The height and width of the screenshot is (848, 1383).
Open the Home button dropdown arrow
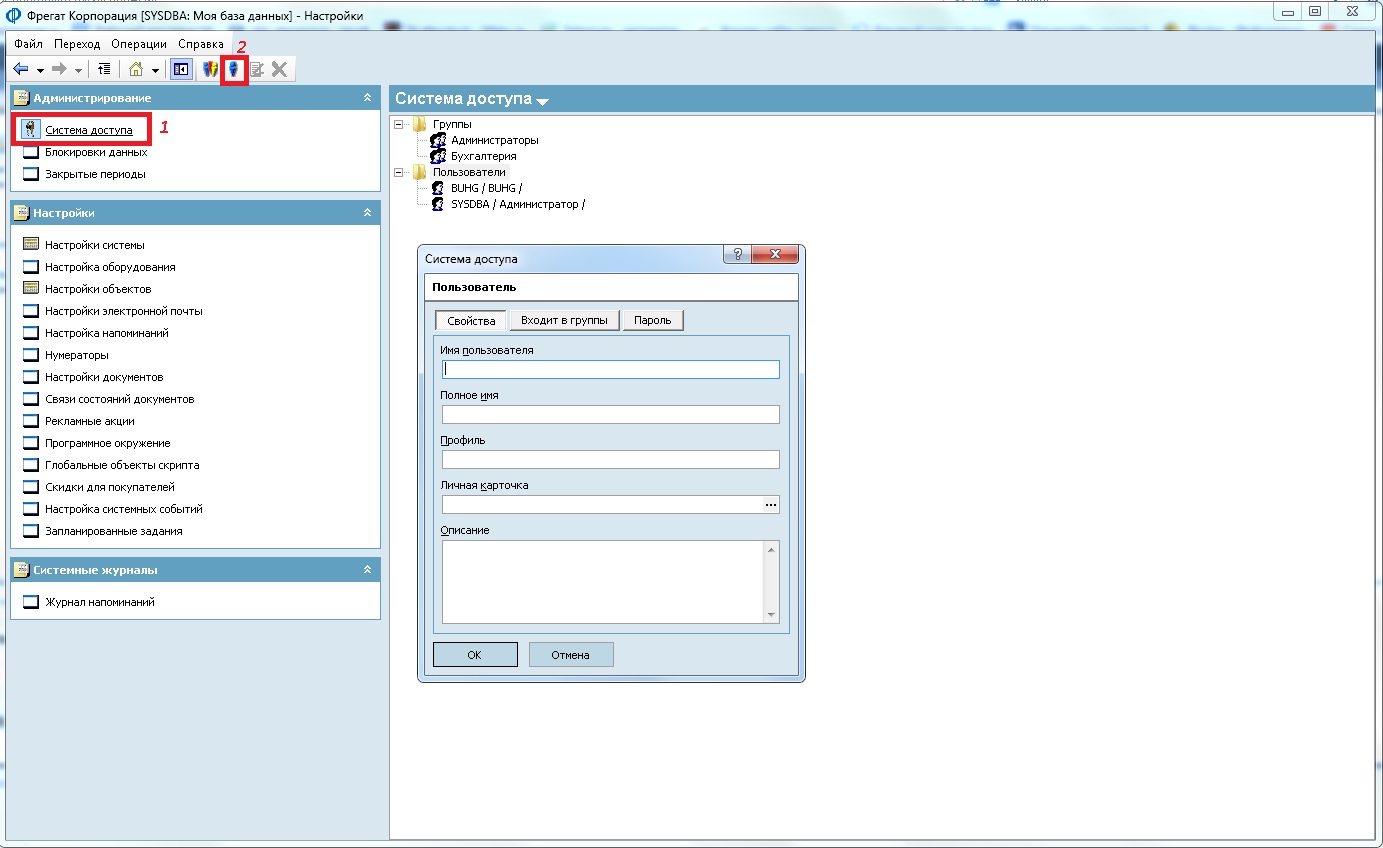pyautogui.click(x=155, y=70)
